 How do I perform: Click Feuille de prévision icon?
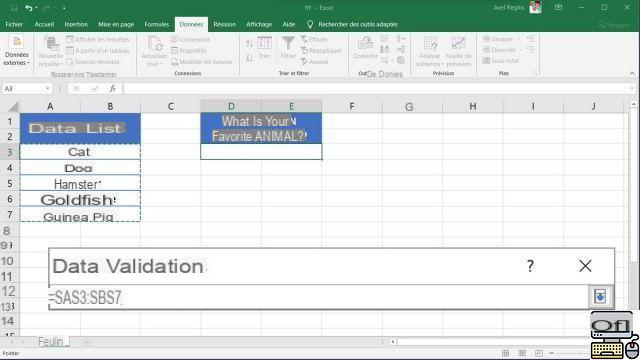[458, 51]
